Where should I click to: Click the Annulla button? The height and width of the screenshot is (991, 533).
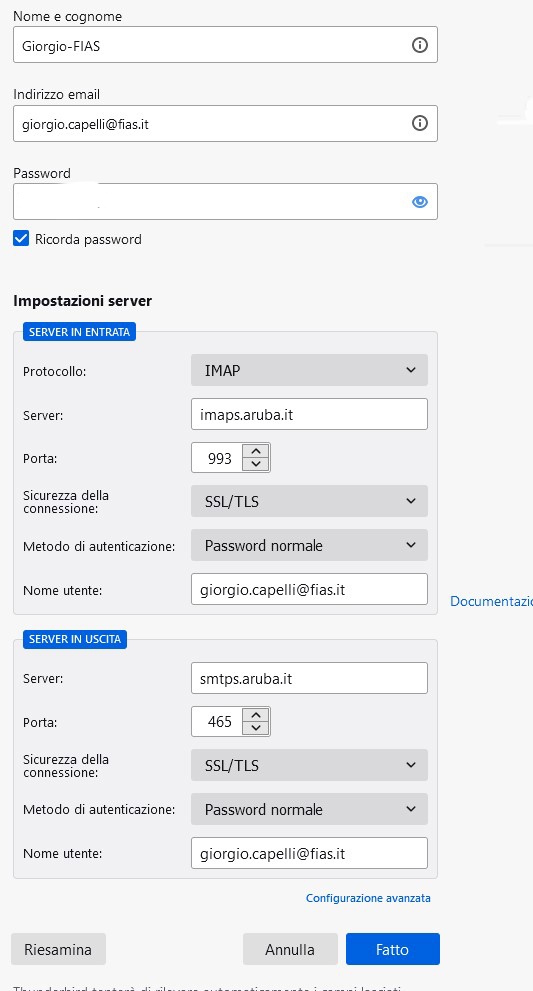[290, 949]
